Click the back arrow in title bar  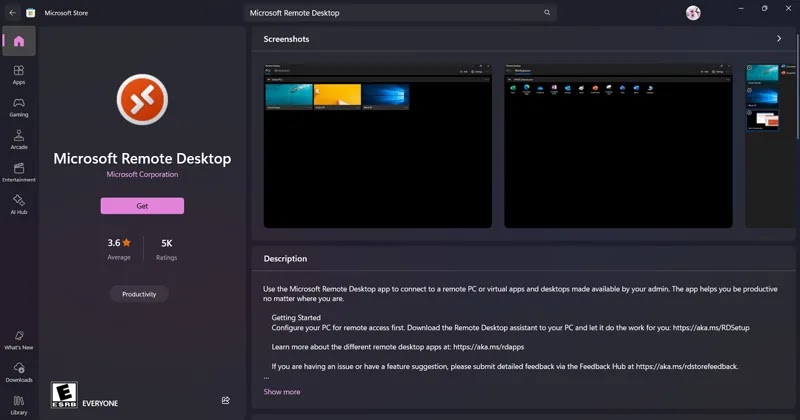click(x=12, y=13)
